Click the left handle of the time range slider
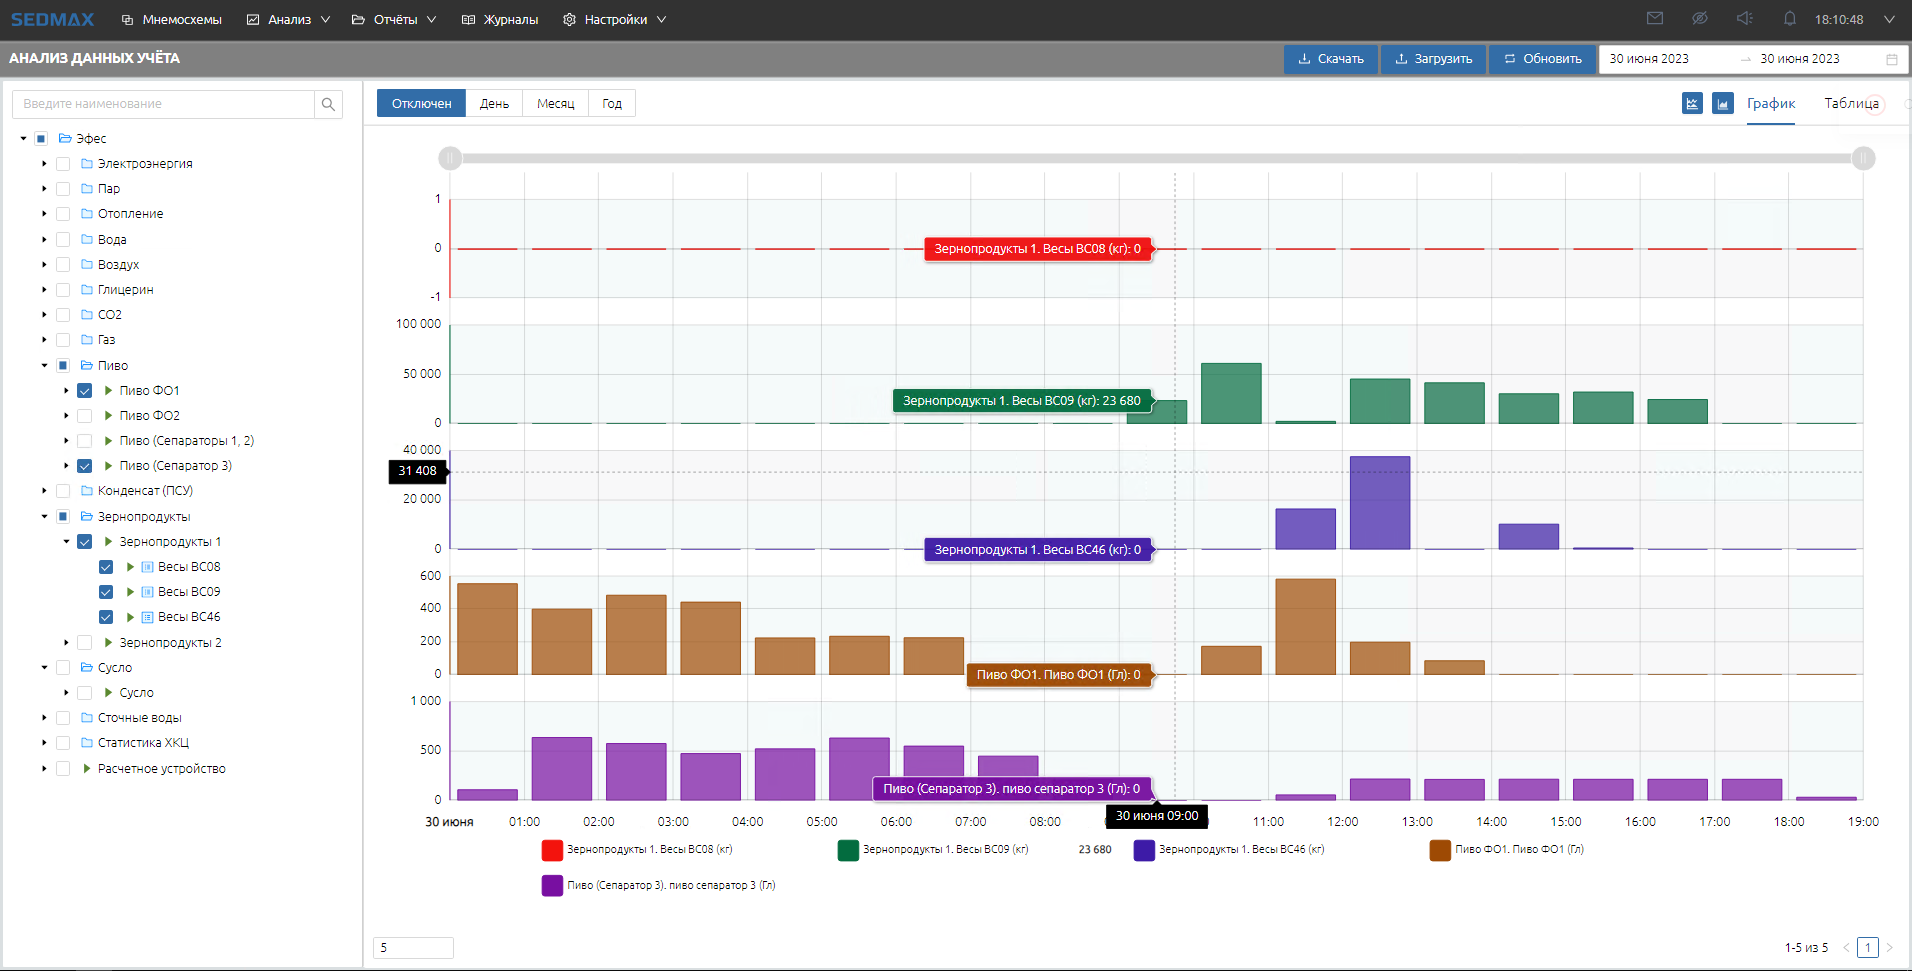 [450, 158]
